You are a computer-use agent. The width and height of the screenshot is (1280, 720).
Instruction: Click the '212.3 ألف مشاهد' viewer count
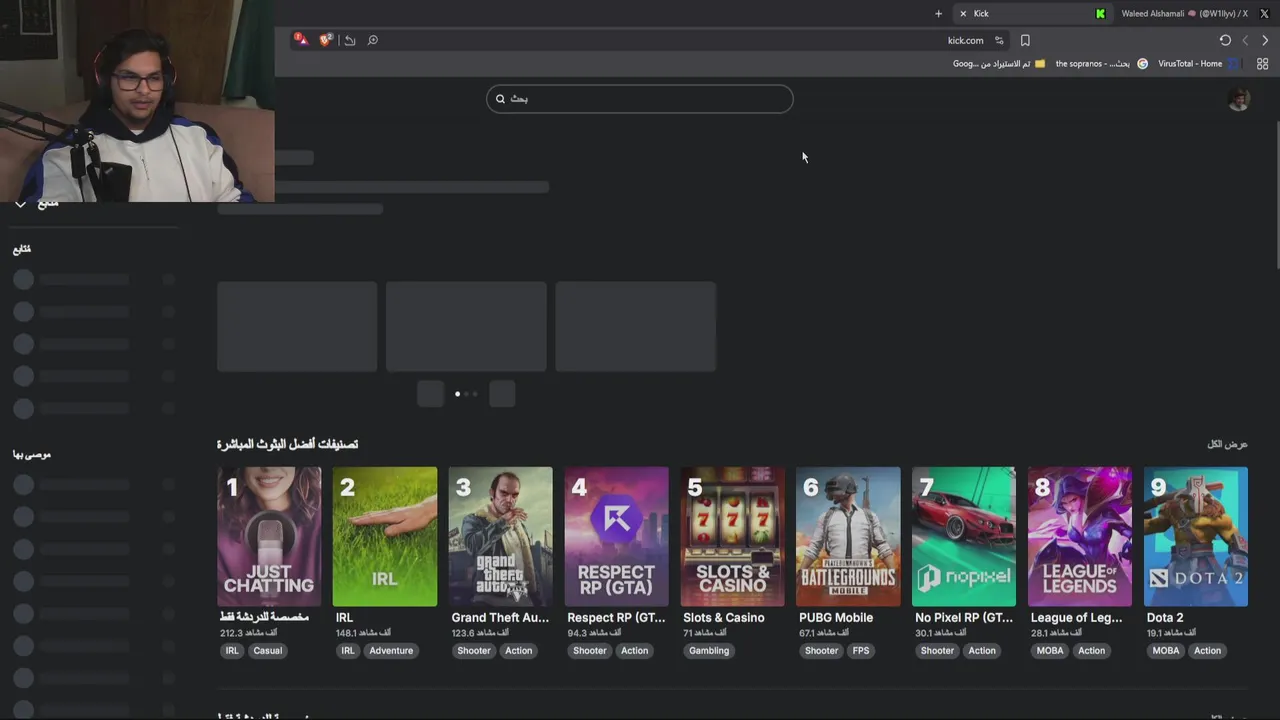pyautogui.click(x=249, y=633)
